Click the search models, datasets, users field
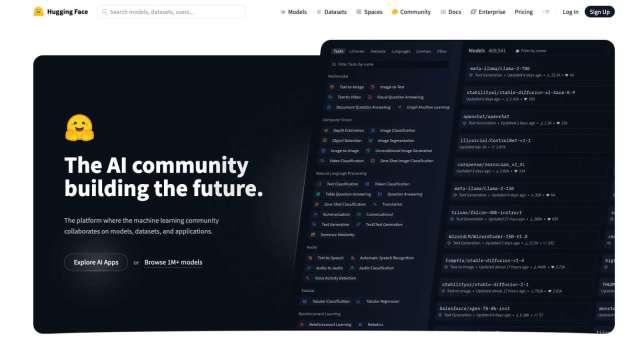Viewport: 640px width, 360px height. pos(171,12)
